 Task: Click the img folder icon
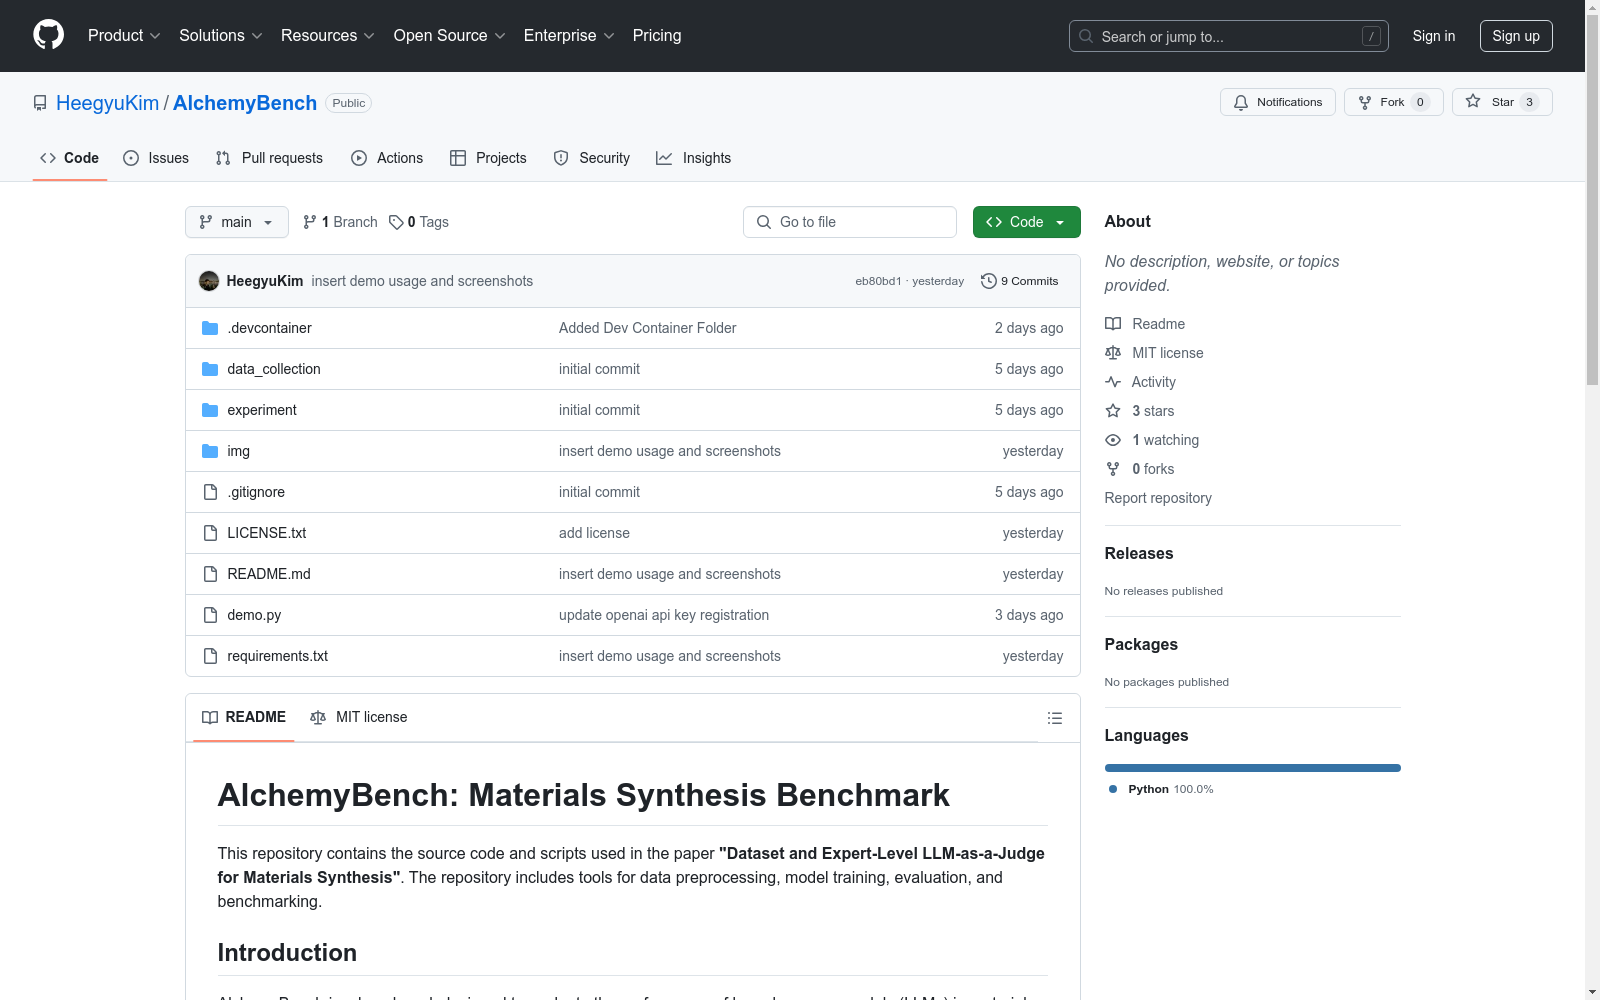[x=210, y=451]
